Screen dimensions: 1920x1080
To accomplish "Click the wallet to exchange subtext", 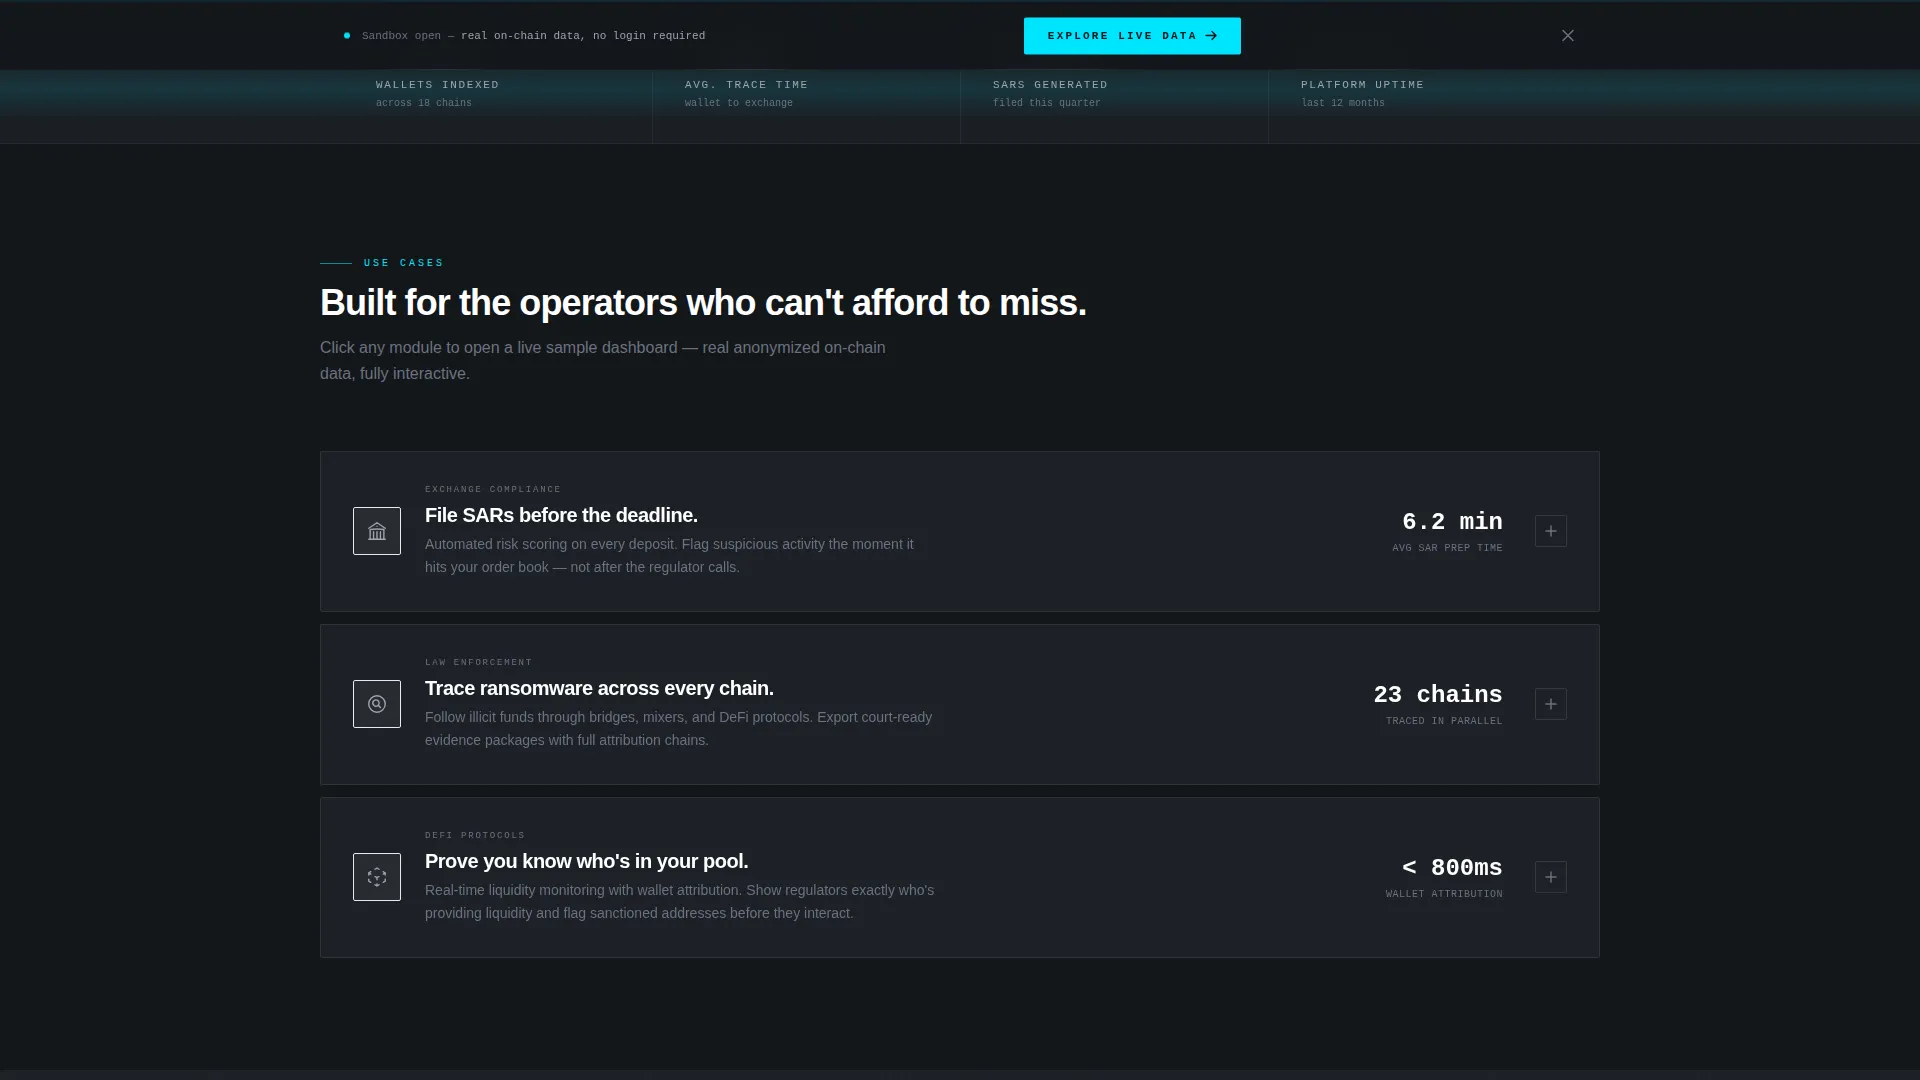I will (738, 103).
